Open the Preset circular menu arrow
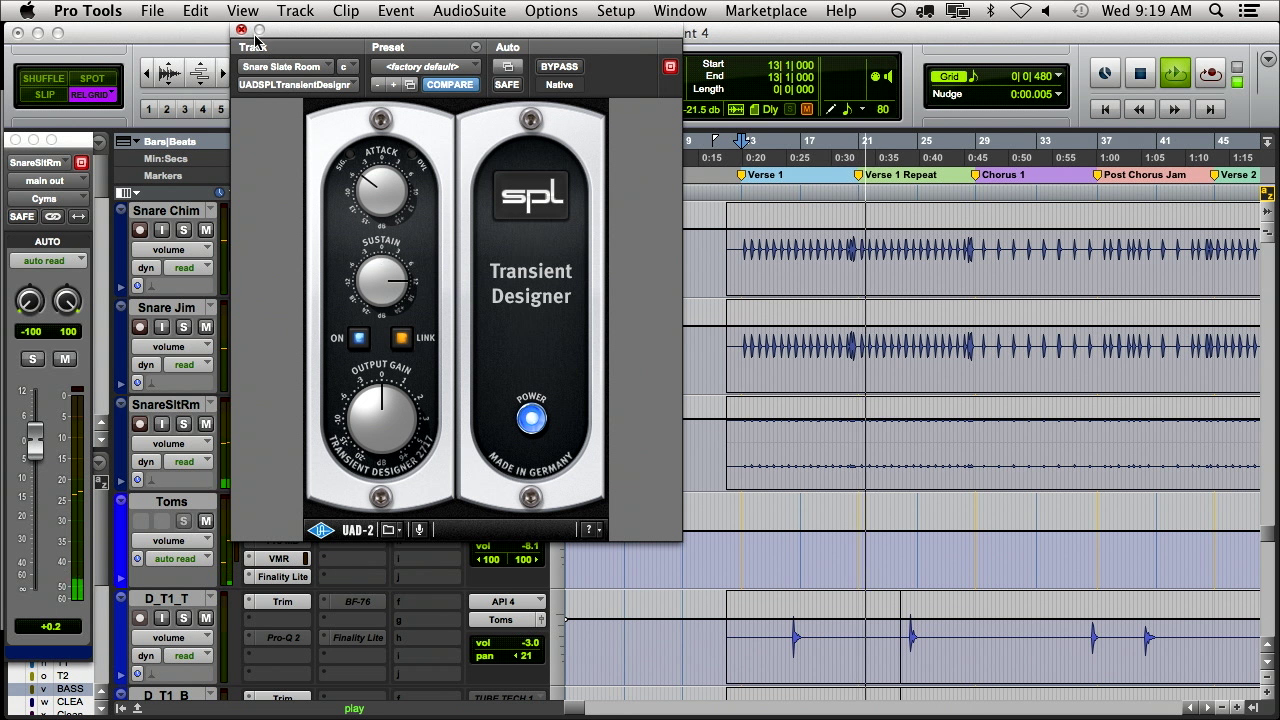This screenshot has width=1280, height=720. 475,47
